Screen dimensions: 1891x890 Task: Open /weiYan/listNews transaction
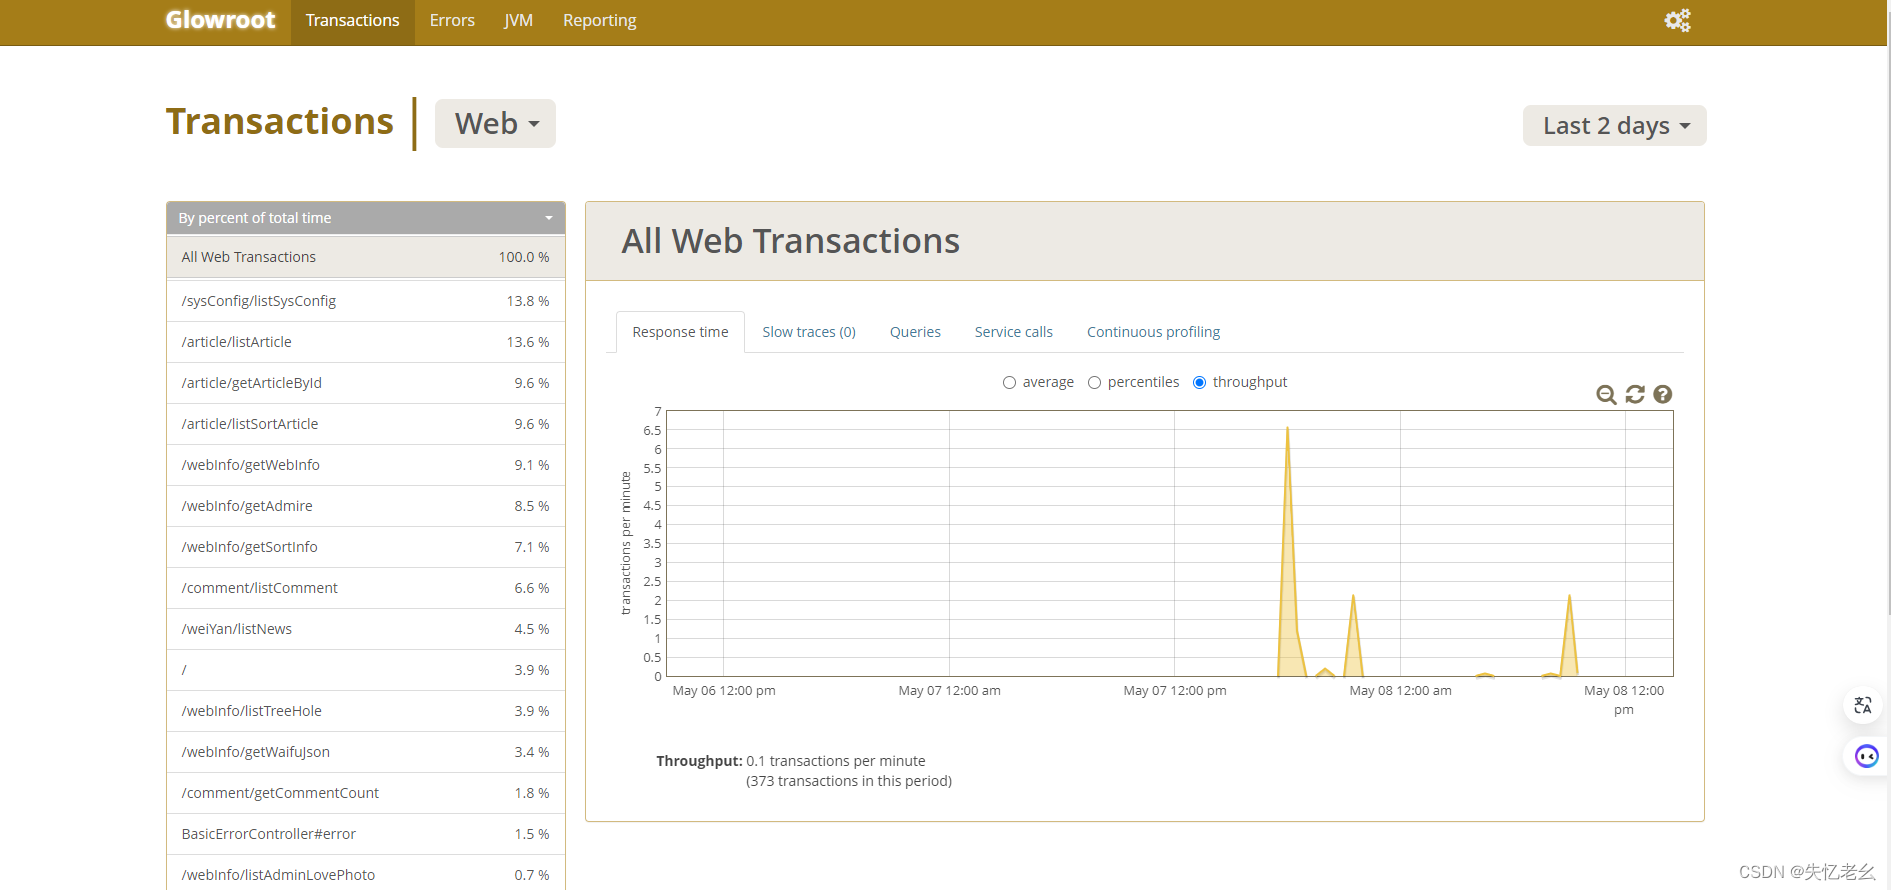pos(366,629)
